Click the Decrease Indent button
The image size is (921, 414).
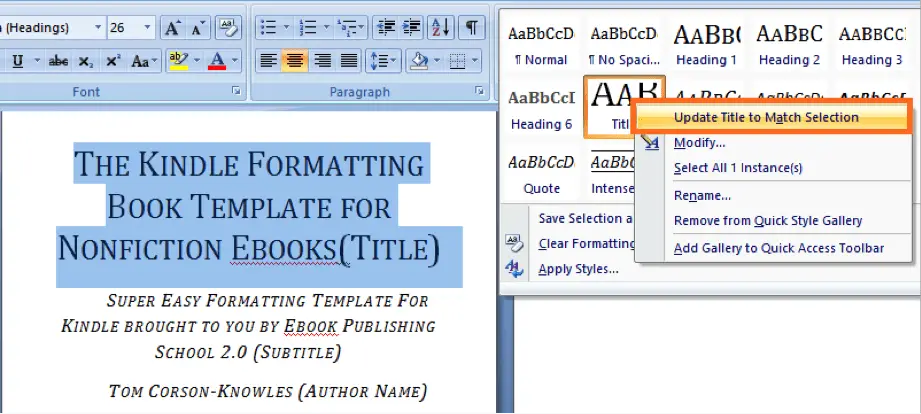(x=386, y=28)
